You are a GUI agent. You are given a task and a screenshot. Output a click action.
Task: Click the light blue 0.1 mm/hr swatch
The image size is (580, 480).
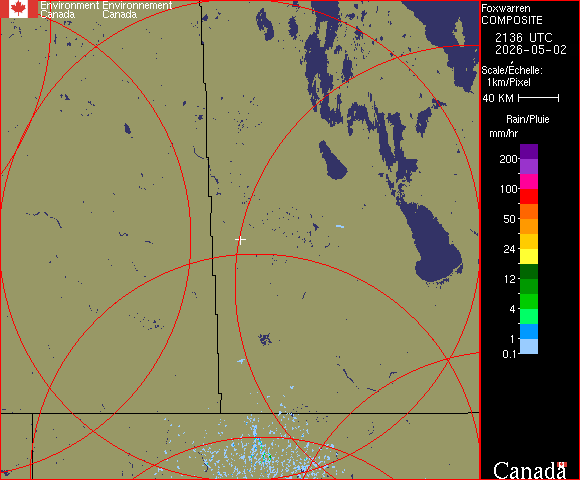[529, 347]
